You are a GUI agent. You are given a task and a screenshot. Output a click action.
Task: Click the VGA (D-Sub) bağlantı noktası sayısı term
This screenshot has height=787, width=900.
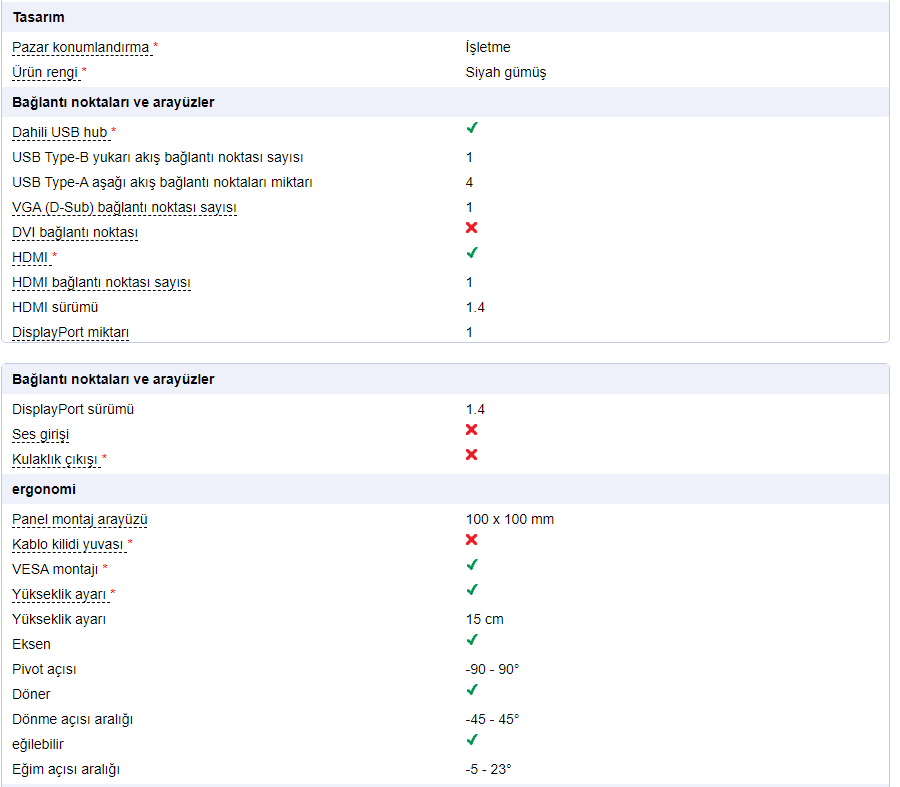[124, 208]
